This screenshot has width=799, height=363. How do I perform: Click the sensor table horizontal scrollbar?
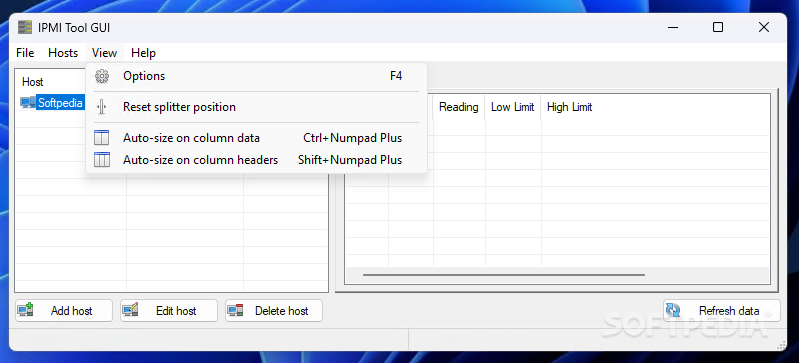click(x=503, y=275)
